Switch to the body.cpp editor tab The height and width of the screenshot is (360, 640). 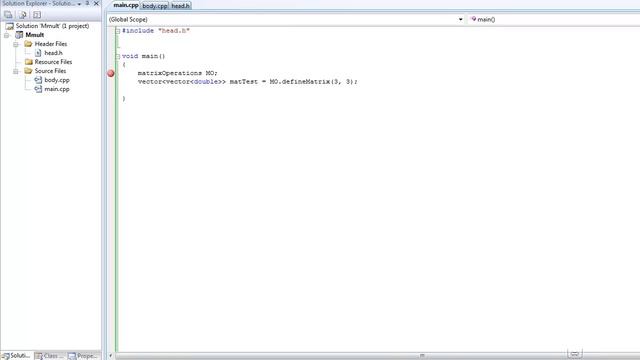(155, 6)
